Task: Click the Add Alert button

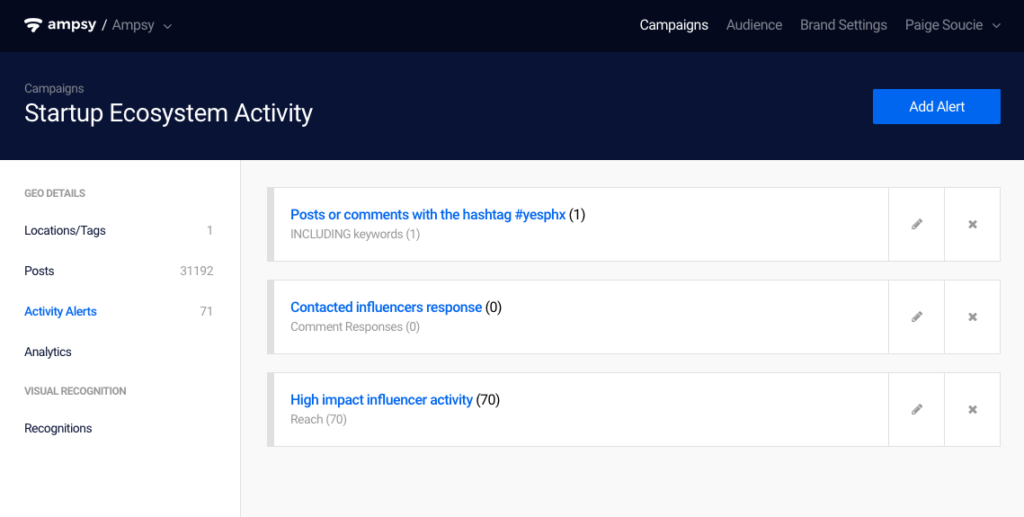Action: (x=936, y=106)
